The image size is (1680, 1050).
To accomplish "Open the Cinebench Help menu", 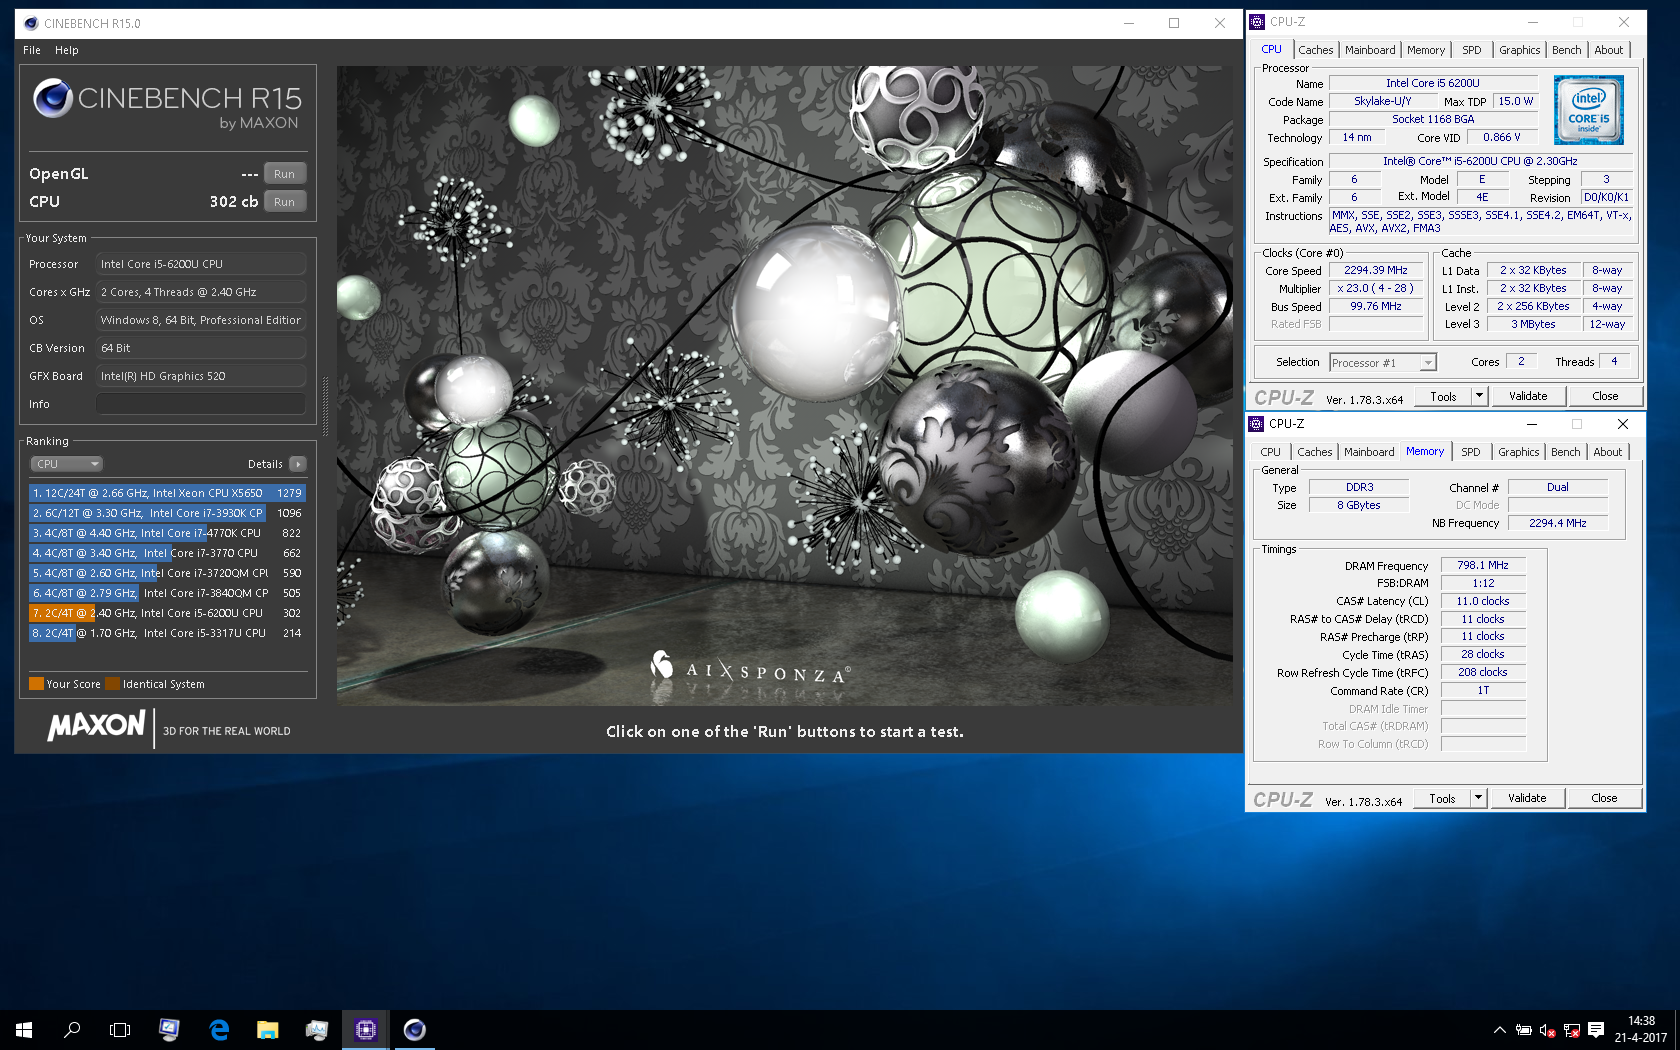I will [67, 50].
